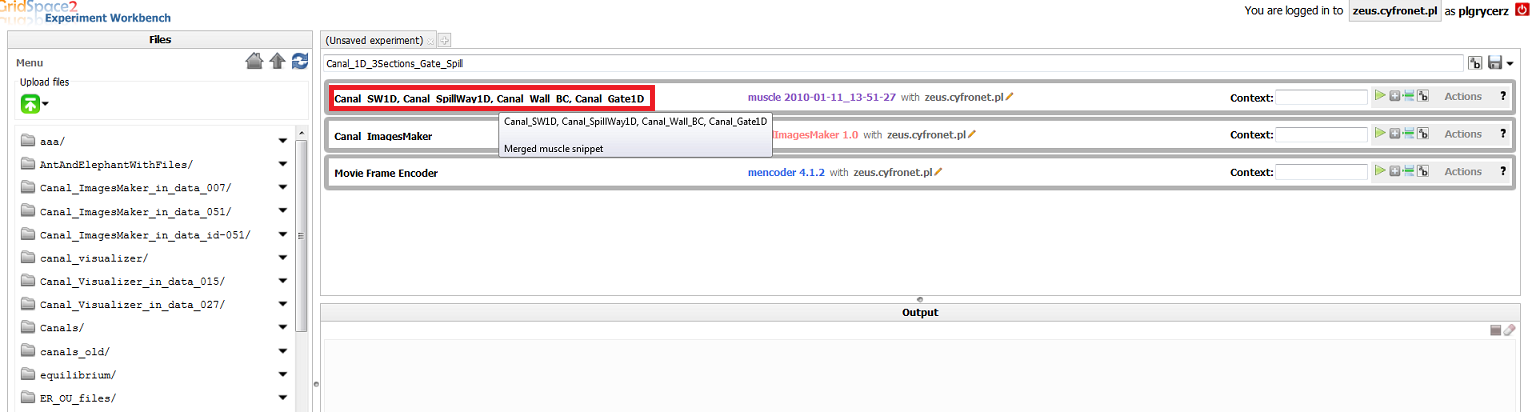Refresh the Files panel listing
1535x418 pixels.
click(299, 62)
